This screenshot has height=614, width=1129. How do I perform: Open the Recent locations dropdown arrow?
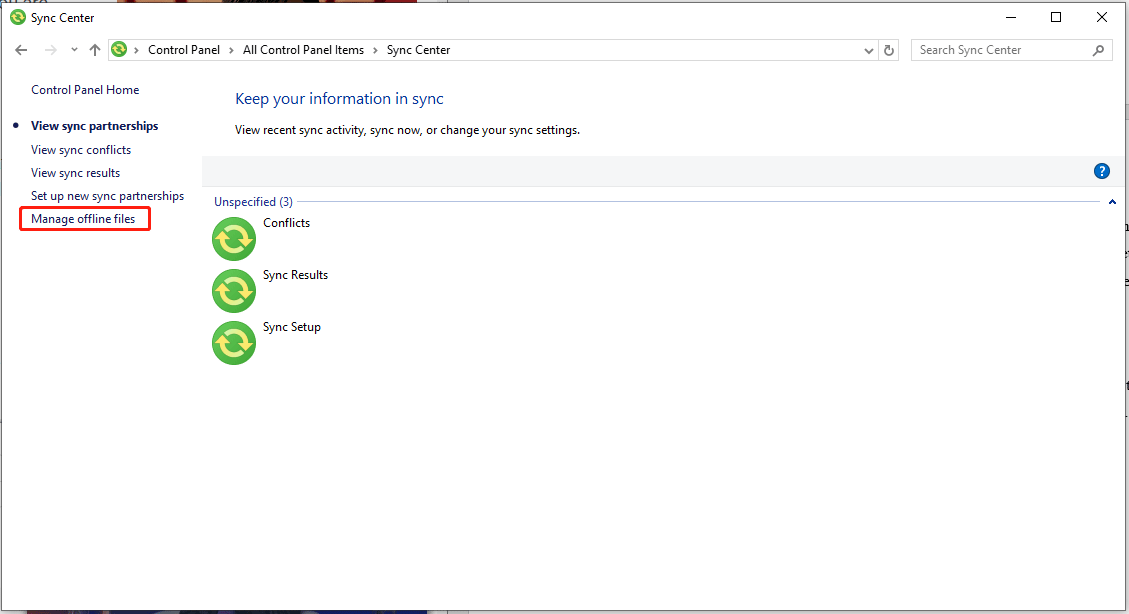(x=74, y=50)
